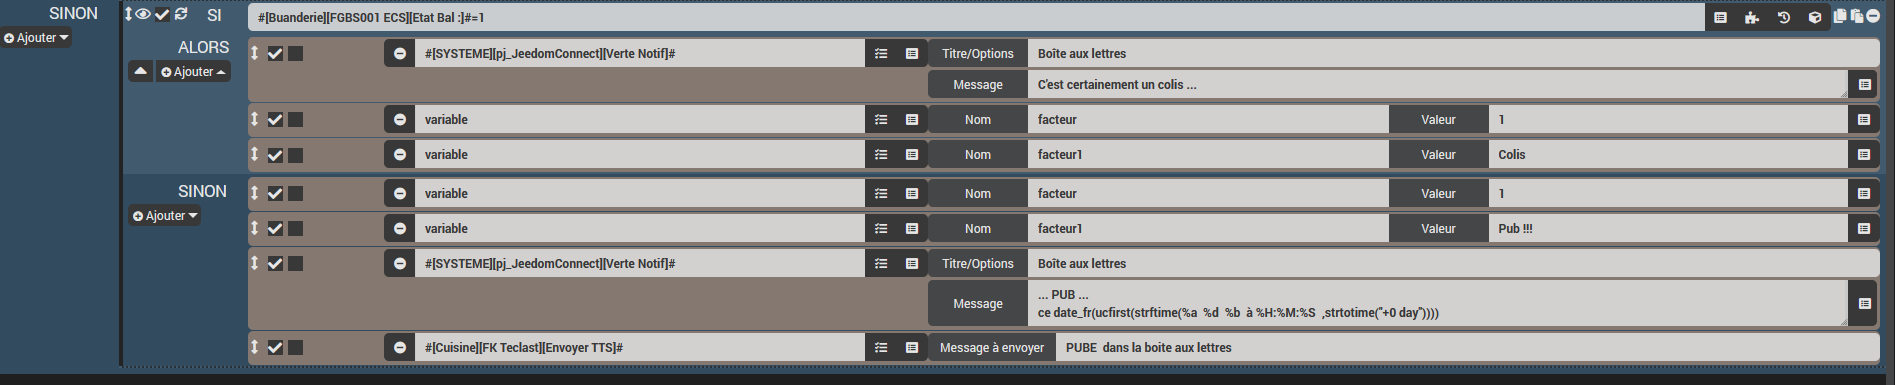
Task: Click the paste icon on the SI block
Action: (x=1857, y=16)
